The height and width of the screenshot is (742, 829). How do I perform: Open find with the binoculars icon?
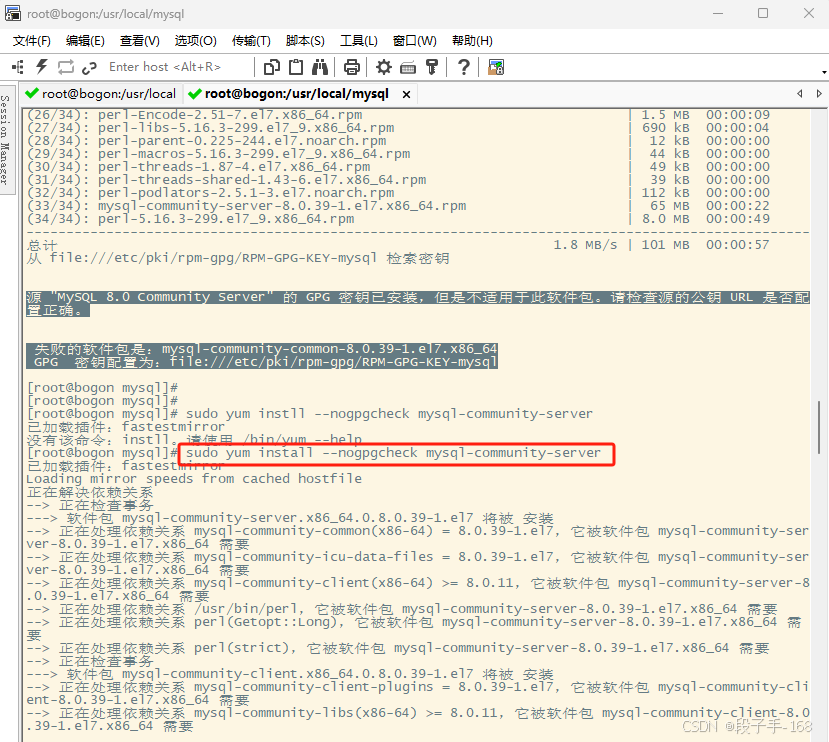[x=320, y=66]
